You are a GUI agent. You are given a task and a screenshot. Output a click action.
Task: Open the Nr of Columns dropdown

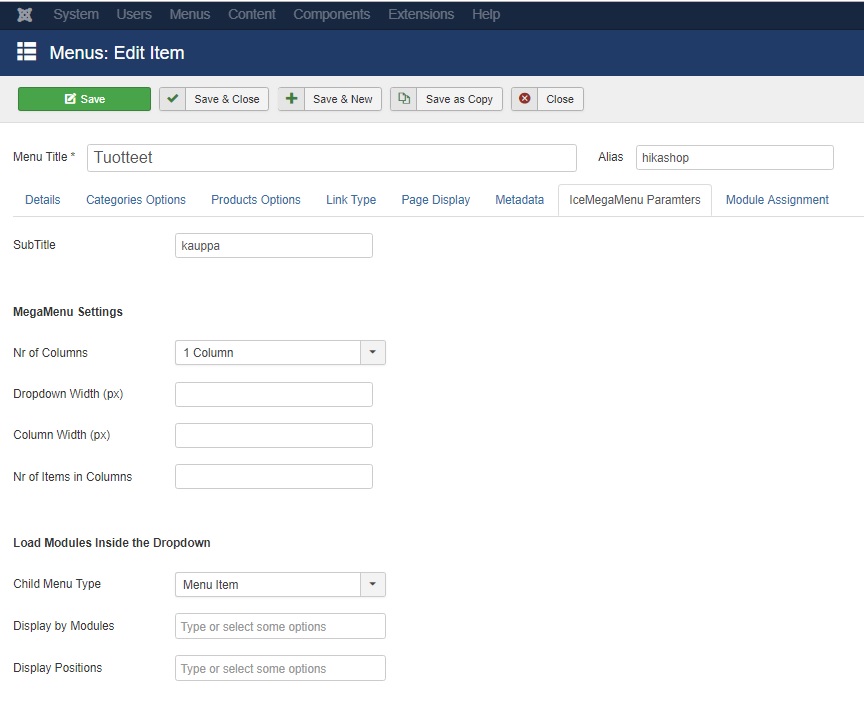pyautogui.click(x=280, y=353)
